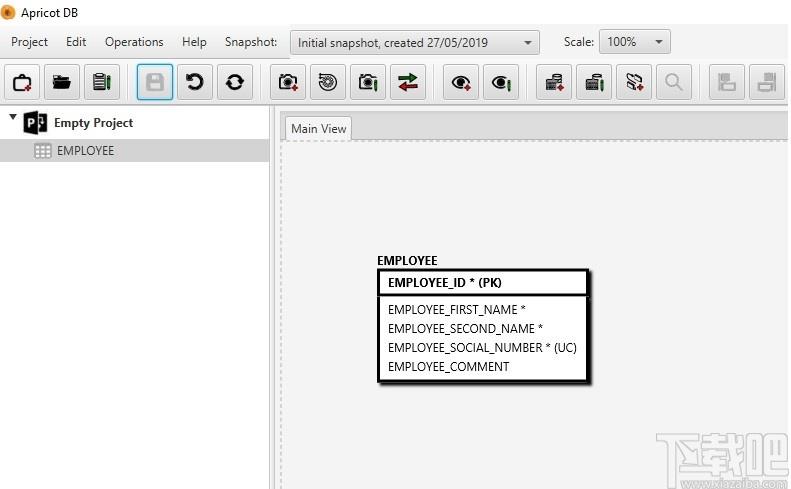This screenshot has height=489, width=791.
Task: Click the edit view eye-pencil icon
Action: (501, 82)
